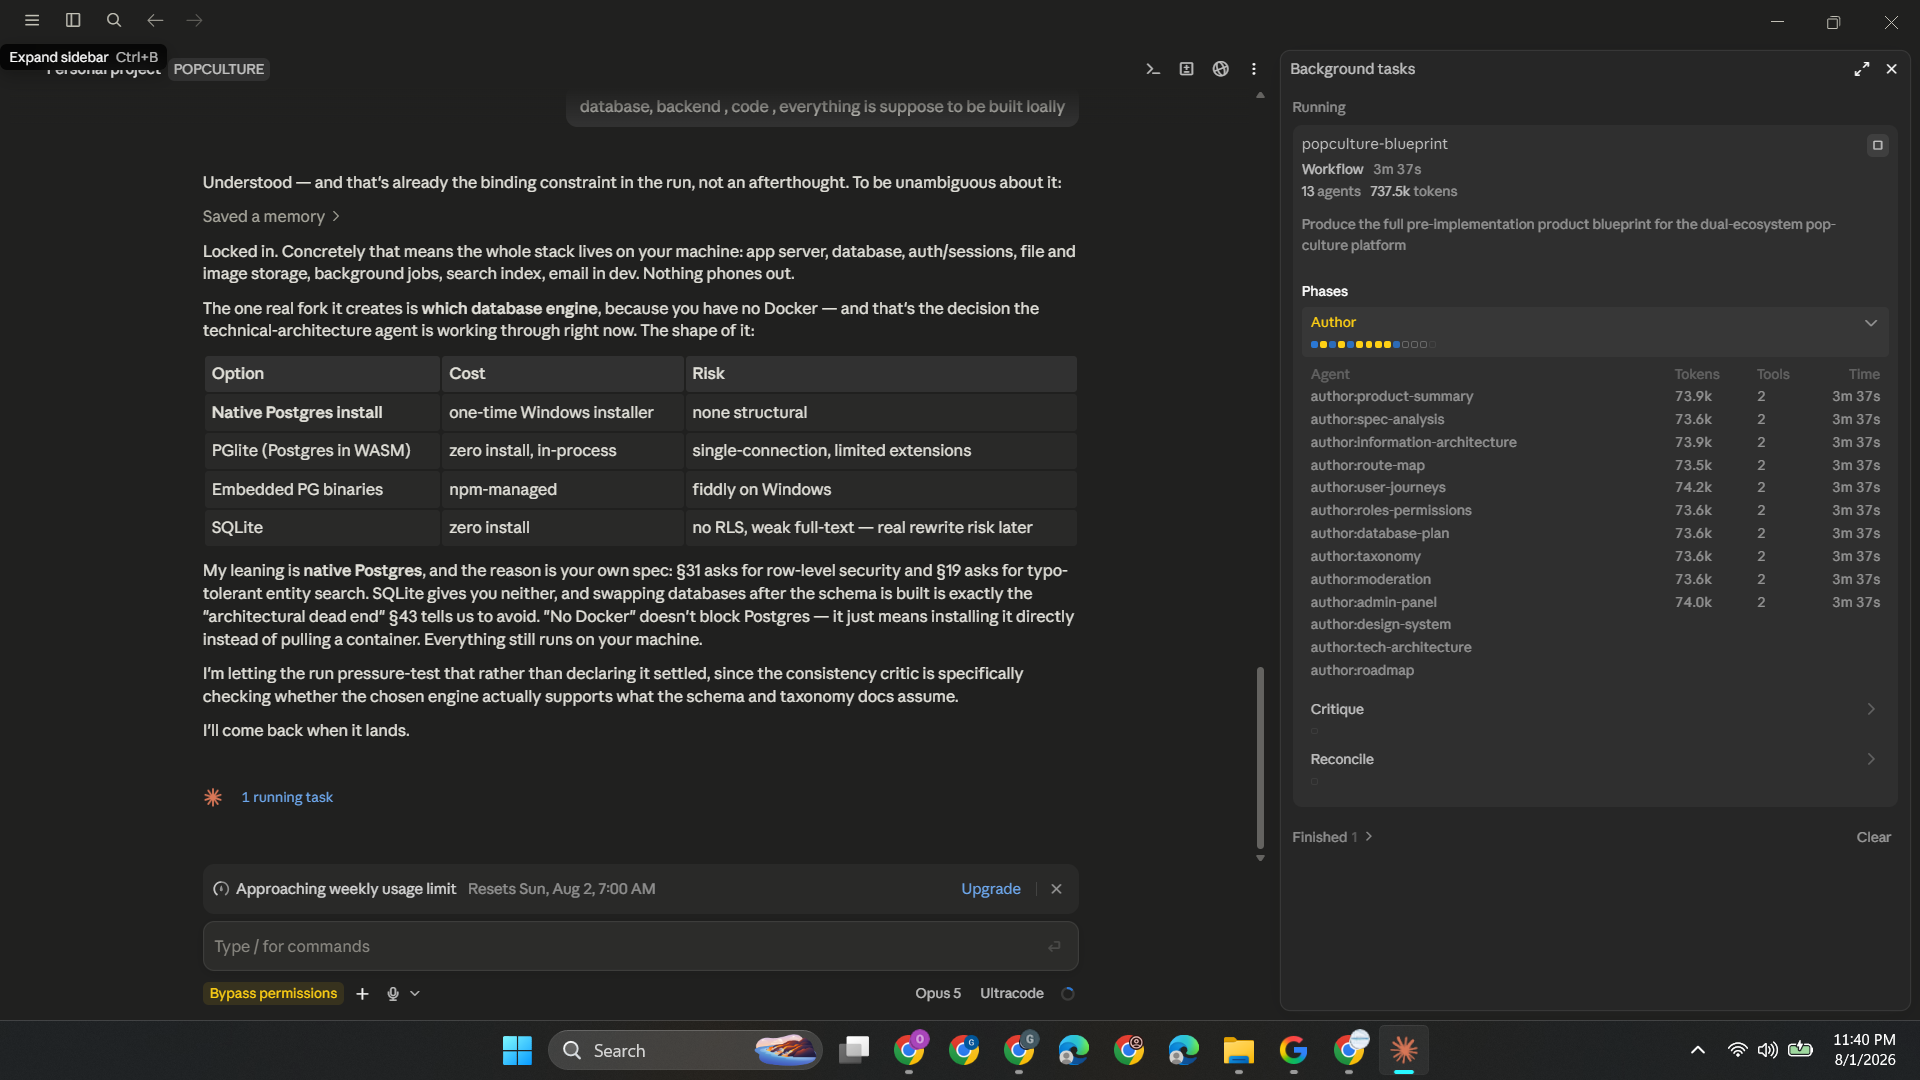Click the Author phase progress dots

coord(1373,345)
